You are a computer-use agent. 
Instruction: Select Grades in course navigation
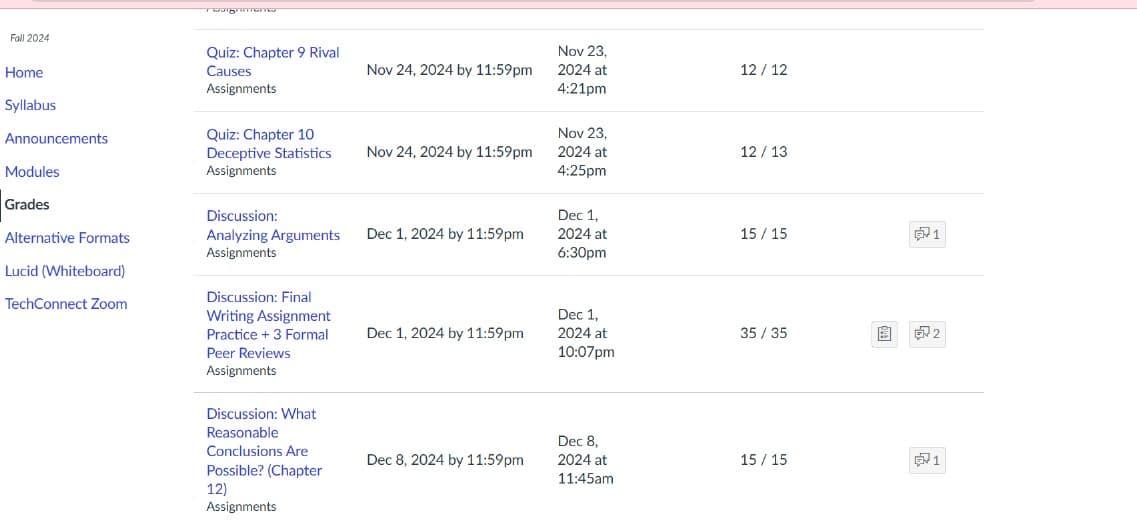[27, 205]
